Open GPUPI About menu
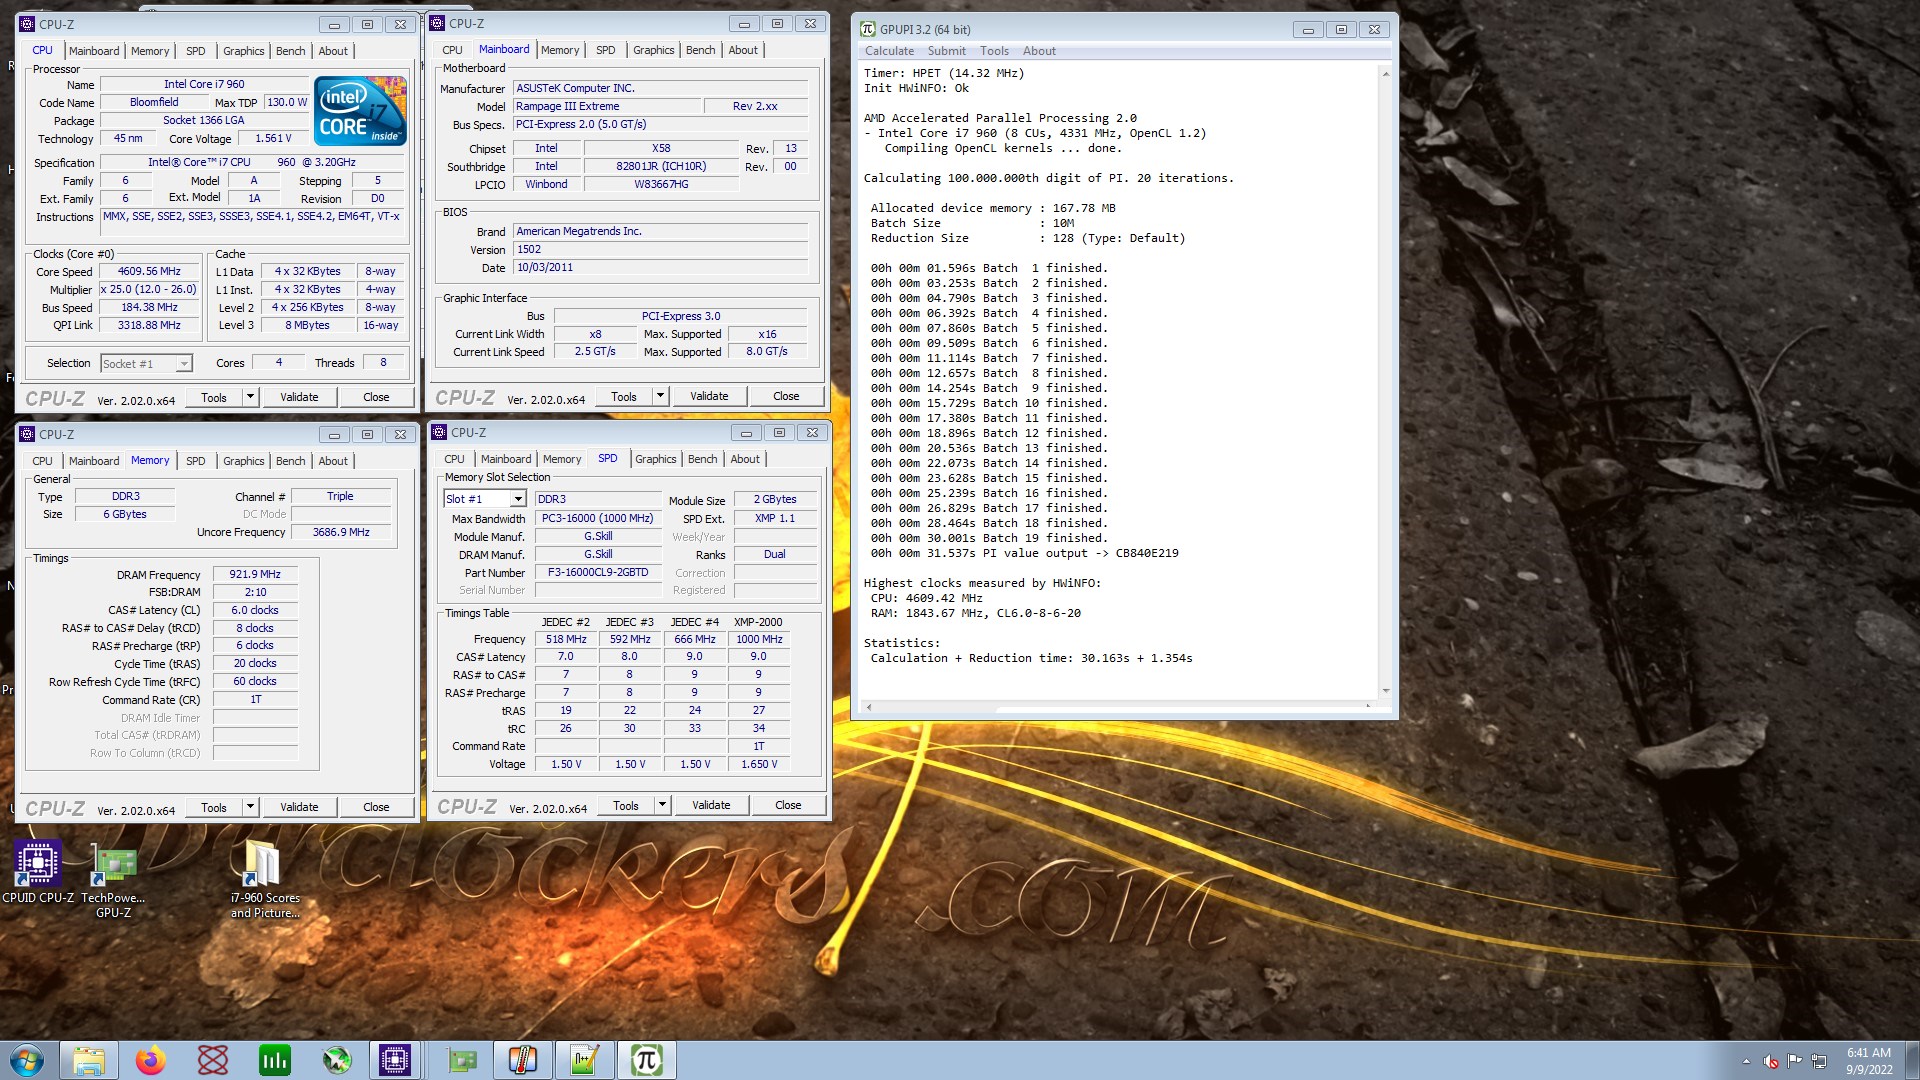Image resolution: width=1920 pixels, height=1080 pixels. coord(1039,51)
